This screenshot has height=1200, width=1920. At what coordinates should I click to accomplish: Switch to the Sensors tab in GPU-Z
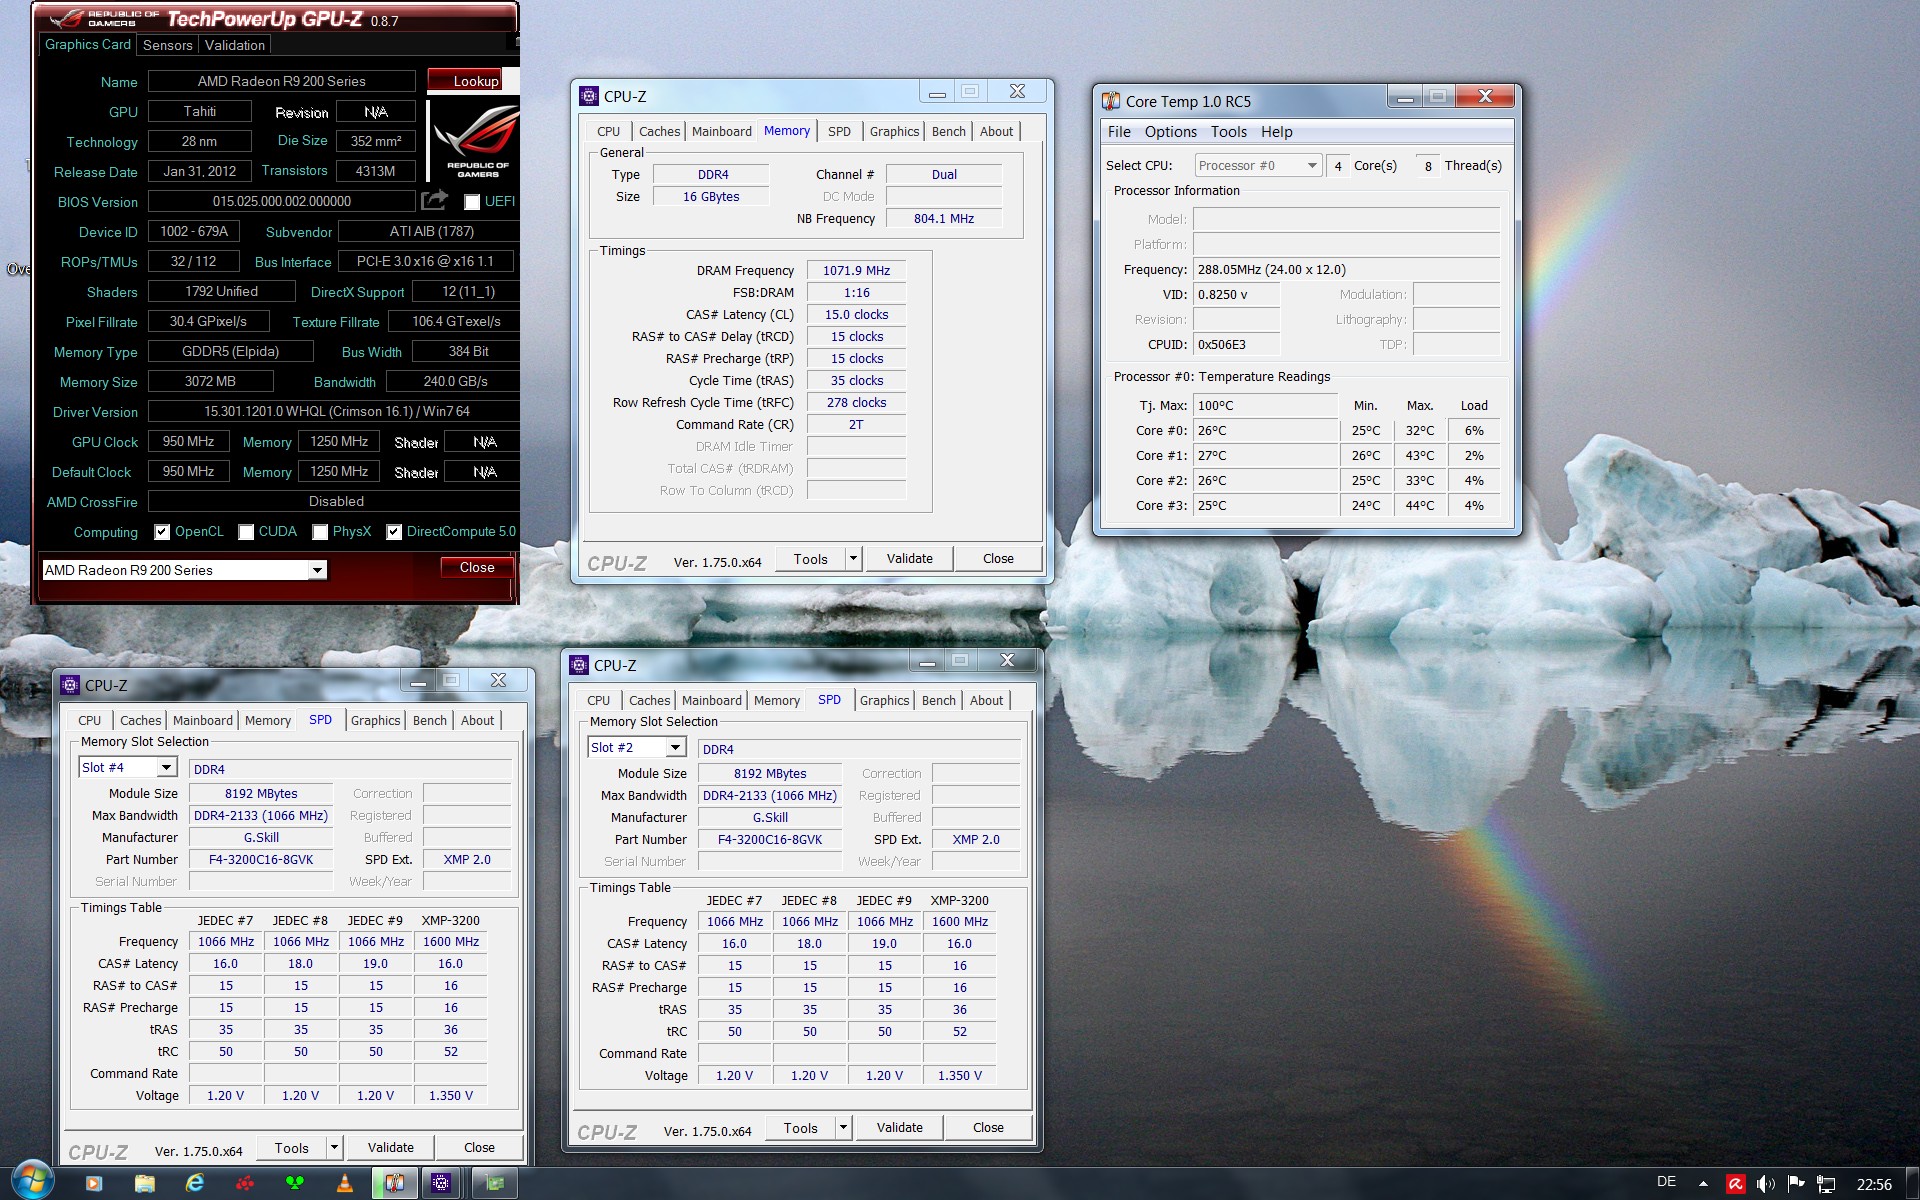[x=167, y=45]
